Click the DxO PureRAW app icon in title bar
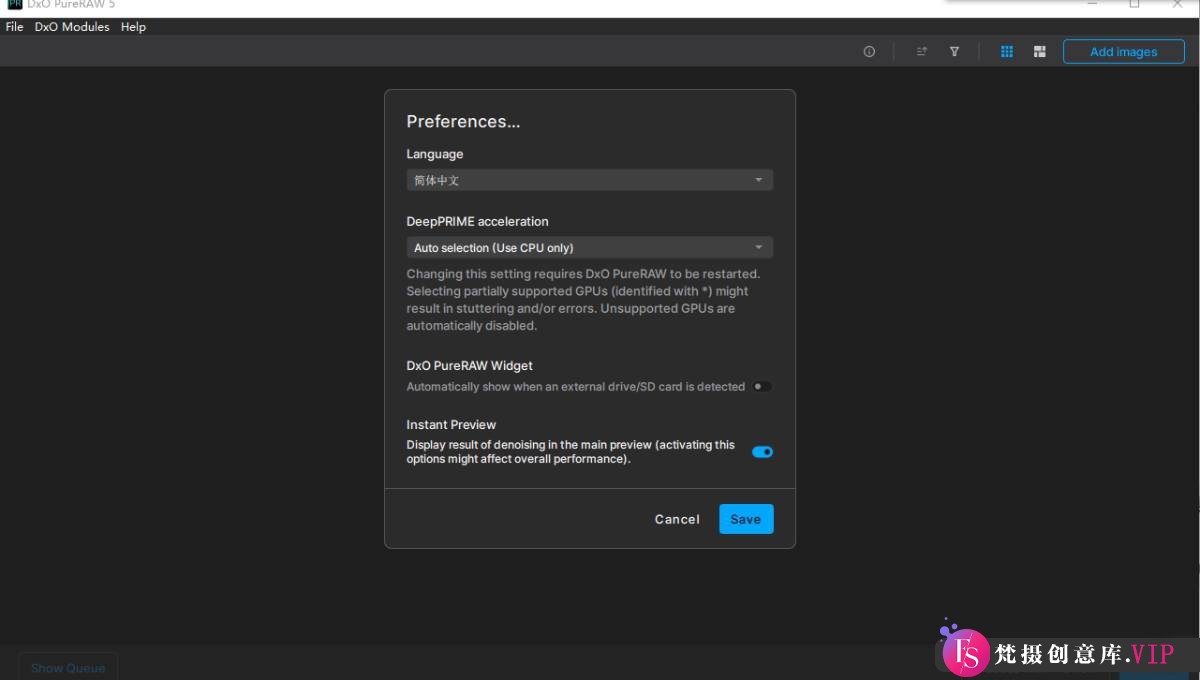 tap(15, 4)
